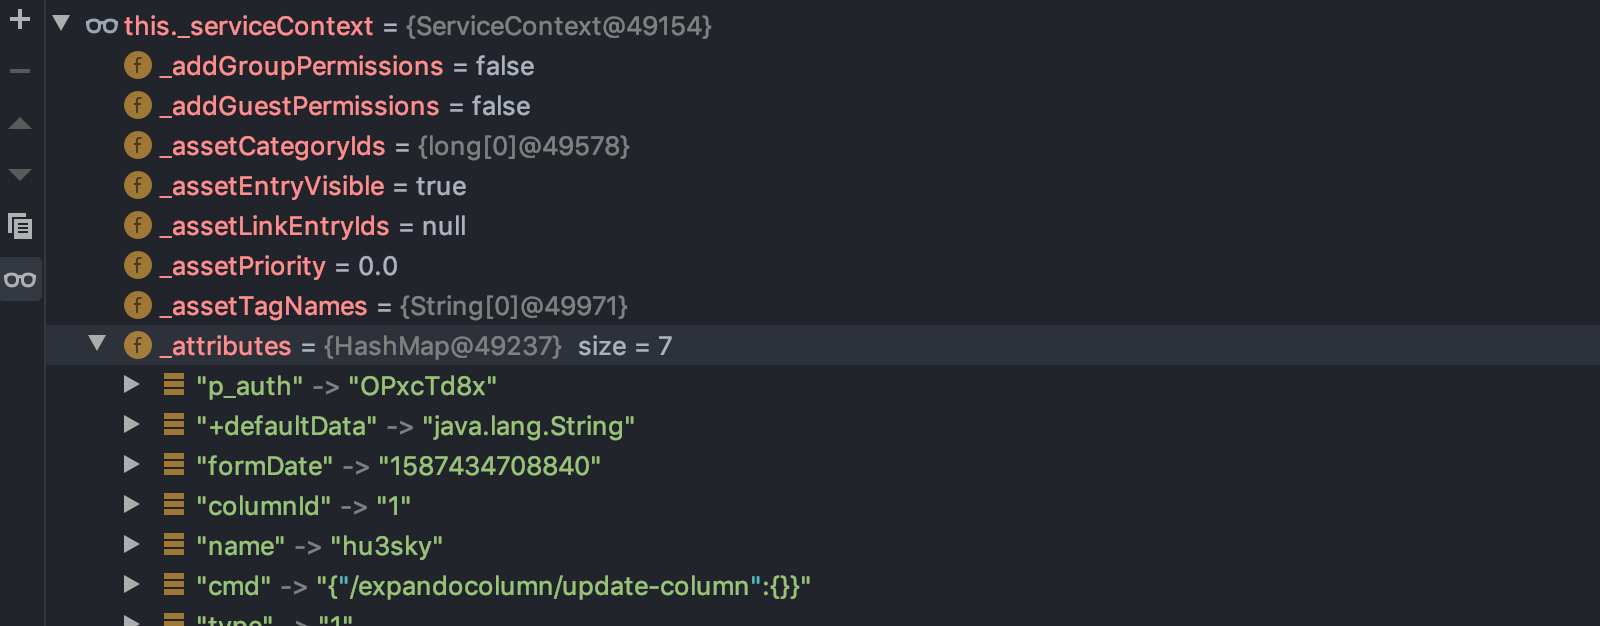Viewport: 1600px width, 626px height.
Task: Move the watch down with the arrow
Action: 20,175
